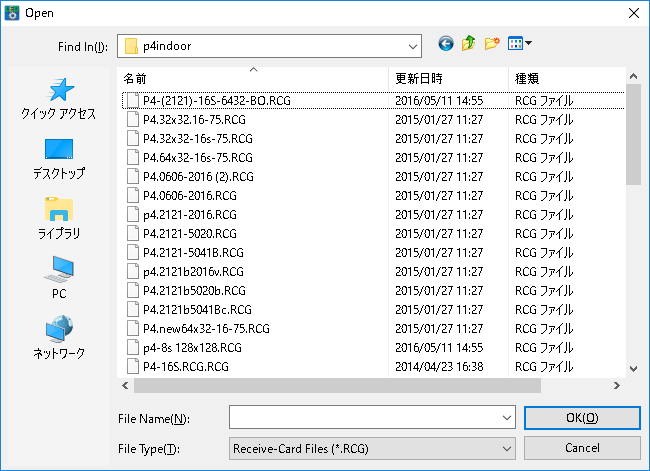Select file P4.2121-5041B.RCG
This screenshot has height=471, width=650.
coord(193,253)
